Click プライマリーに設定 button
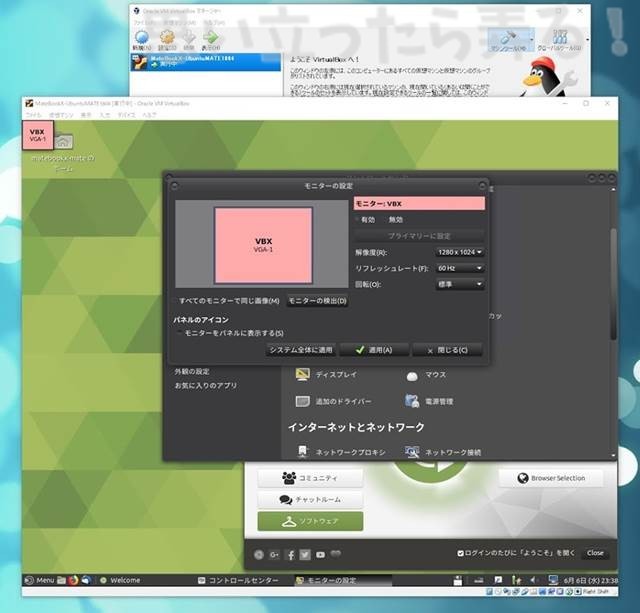The height and width of the screenshot is (613, 640). click(x=419, y=236)
